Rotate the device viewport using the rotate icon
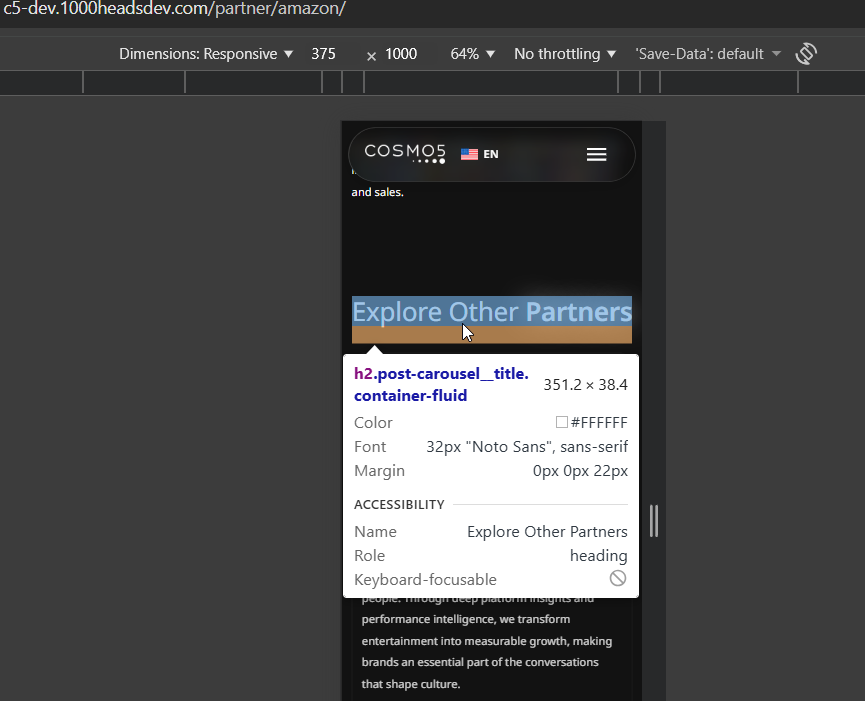Image resolution: width=865 pixels, height=701 pixels. 806,53
